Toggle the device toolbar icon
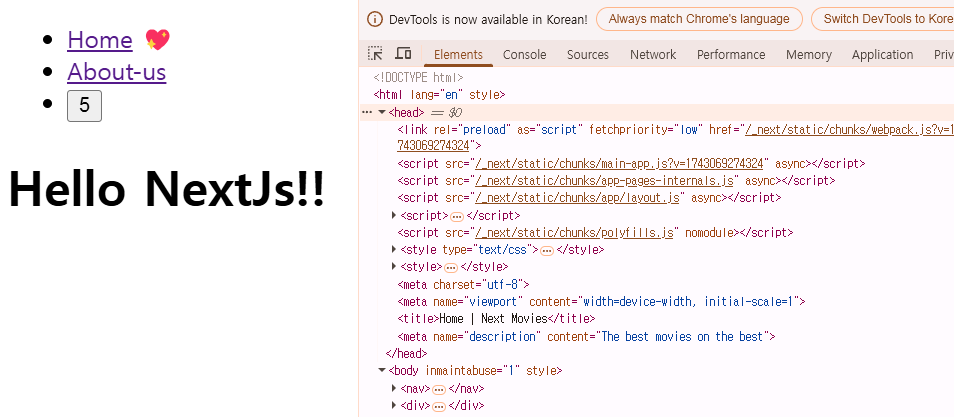Image resolution: width=954 pixels, height=417 pixels. pyautogui.click(x=403, y=54)
